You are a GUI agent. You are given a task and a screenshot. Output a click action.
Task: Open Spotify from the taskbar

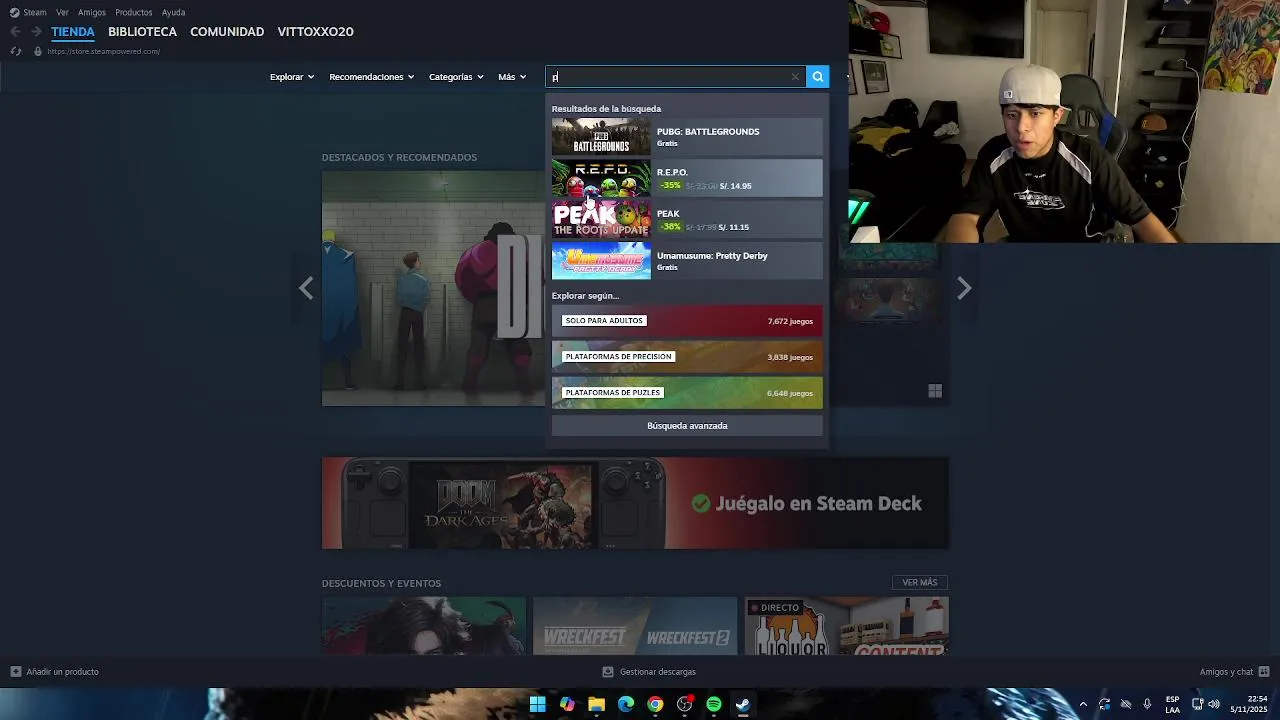point(714,704)
